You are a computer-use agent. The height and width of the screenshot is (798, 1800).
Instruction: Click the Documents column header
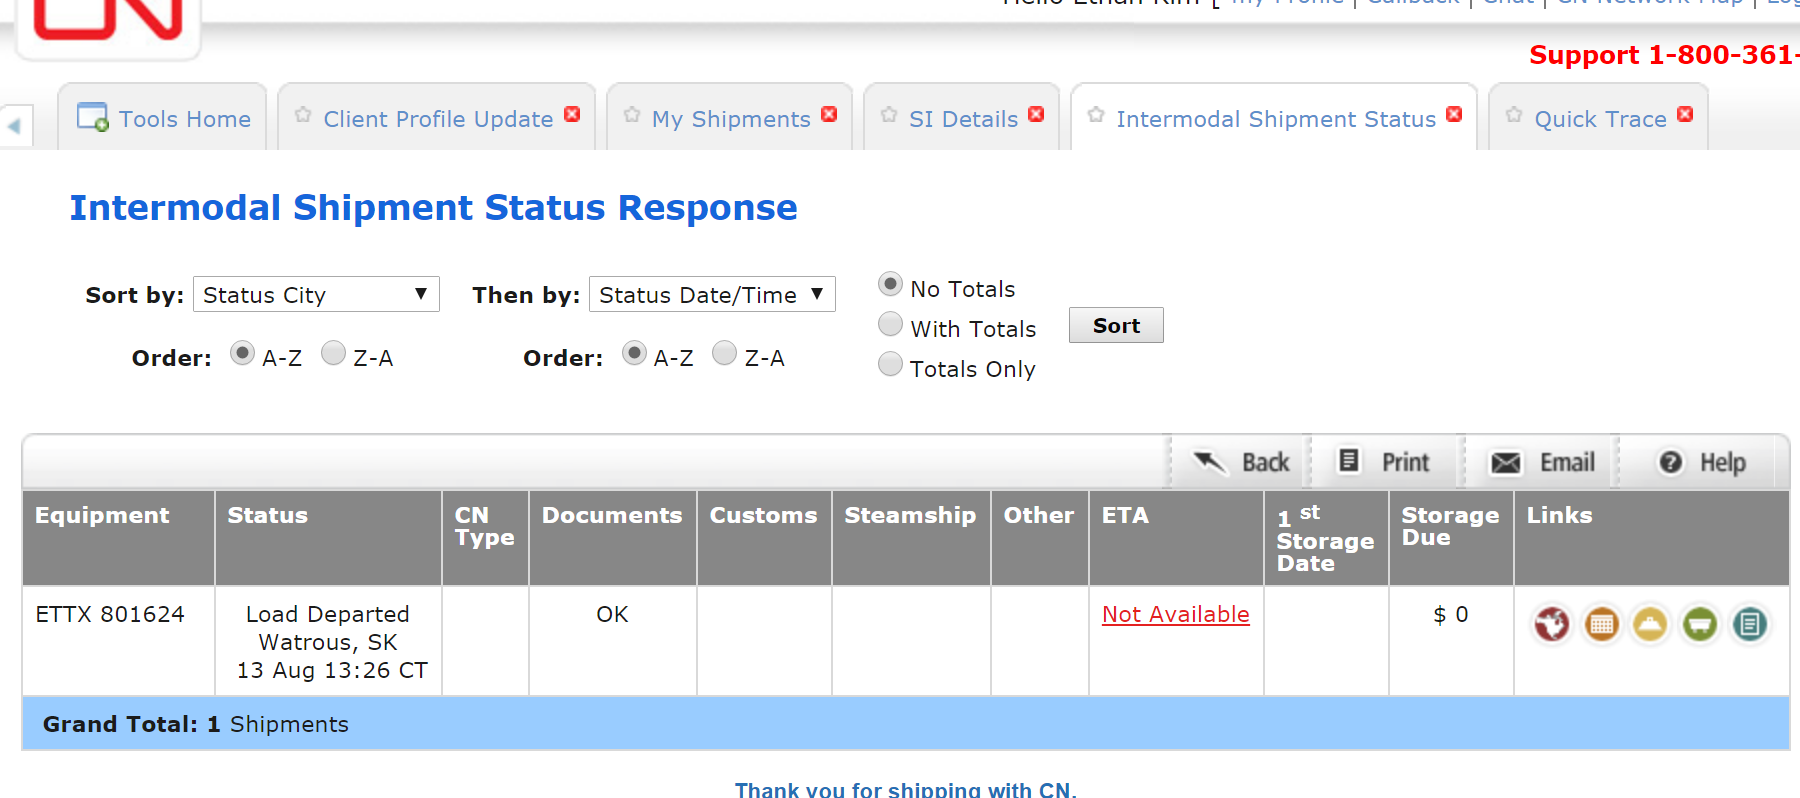point(612,538)
